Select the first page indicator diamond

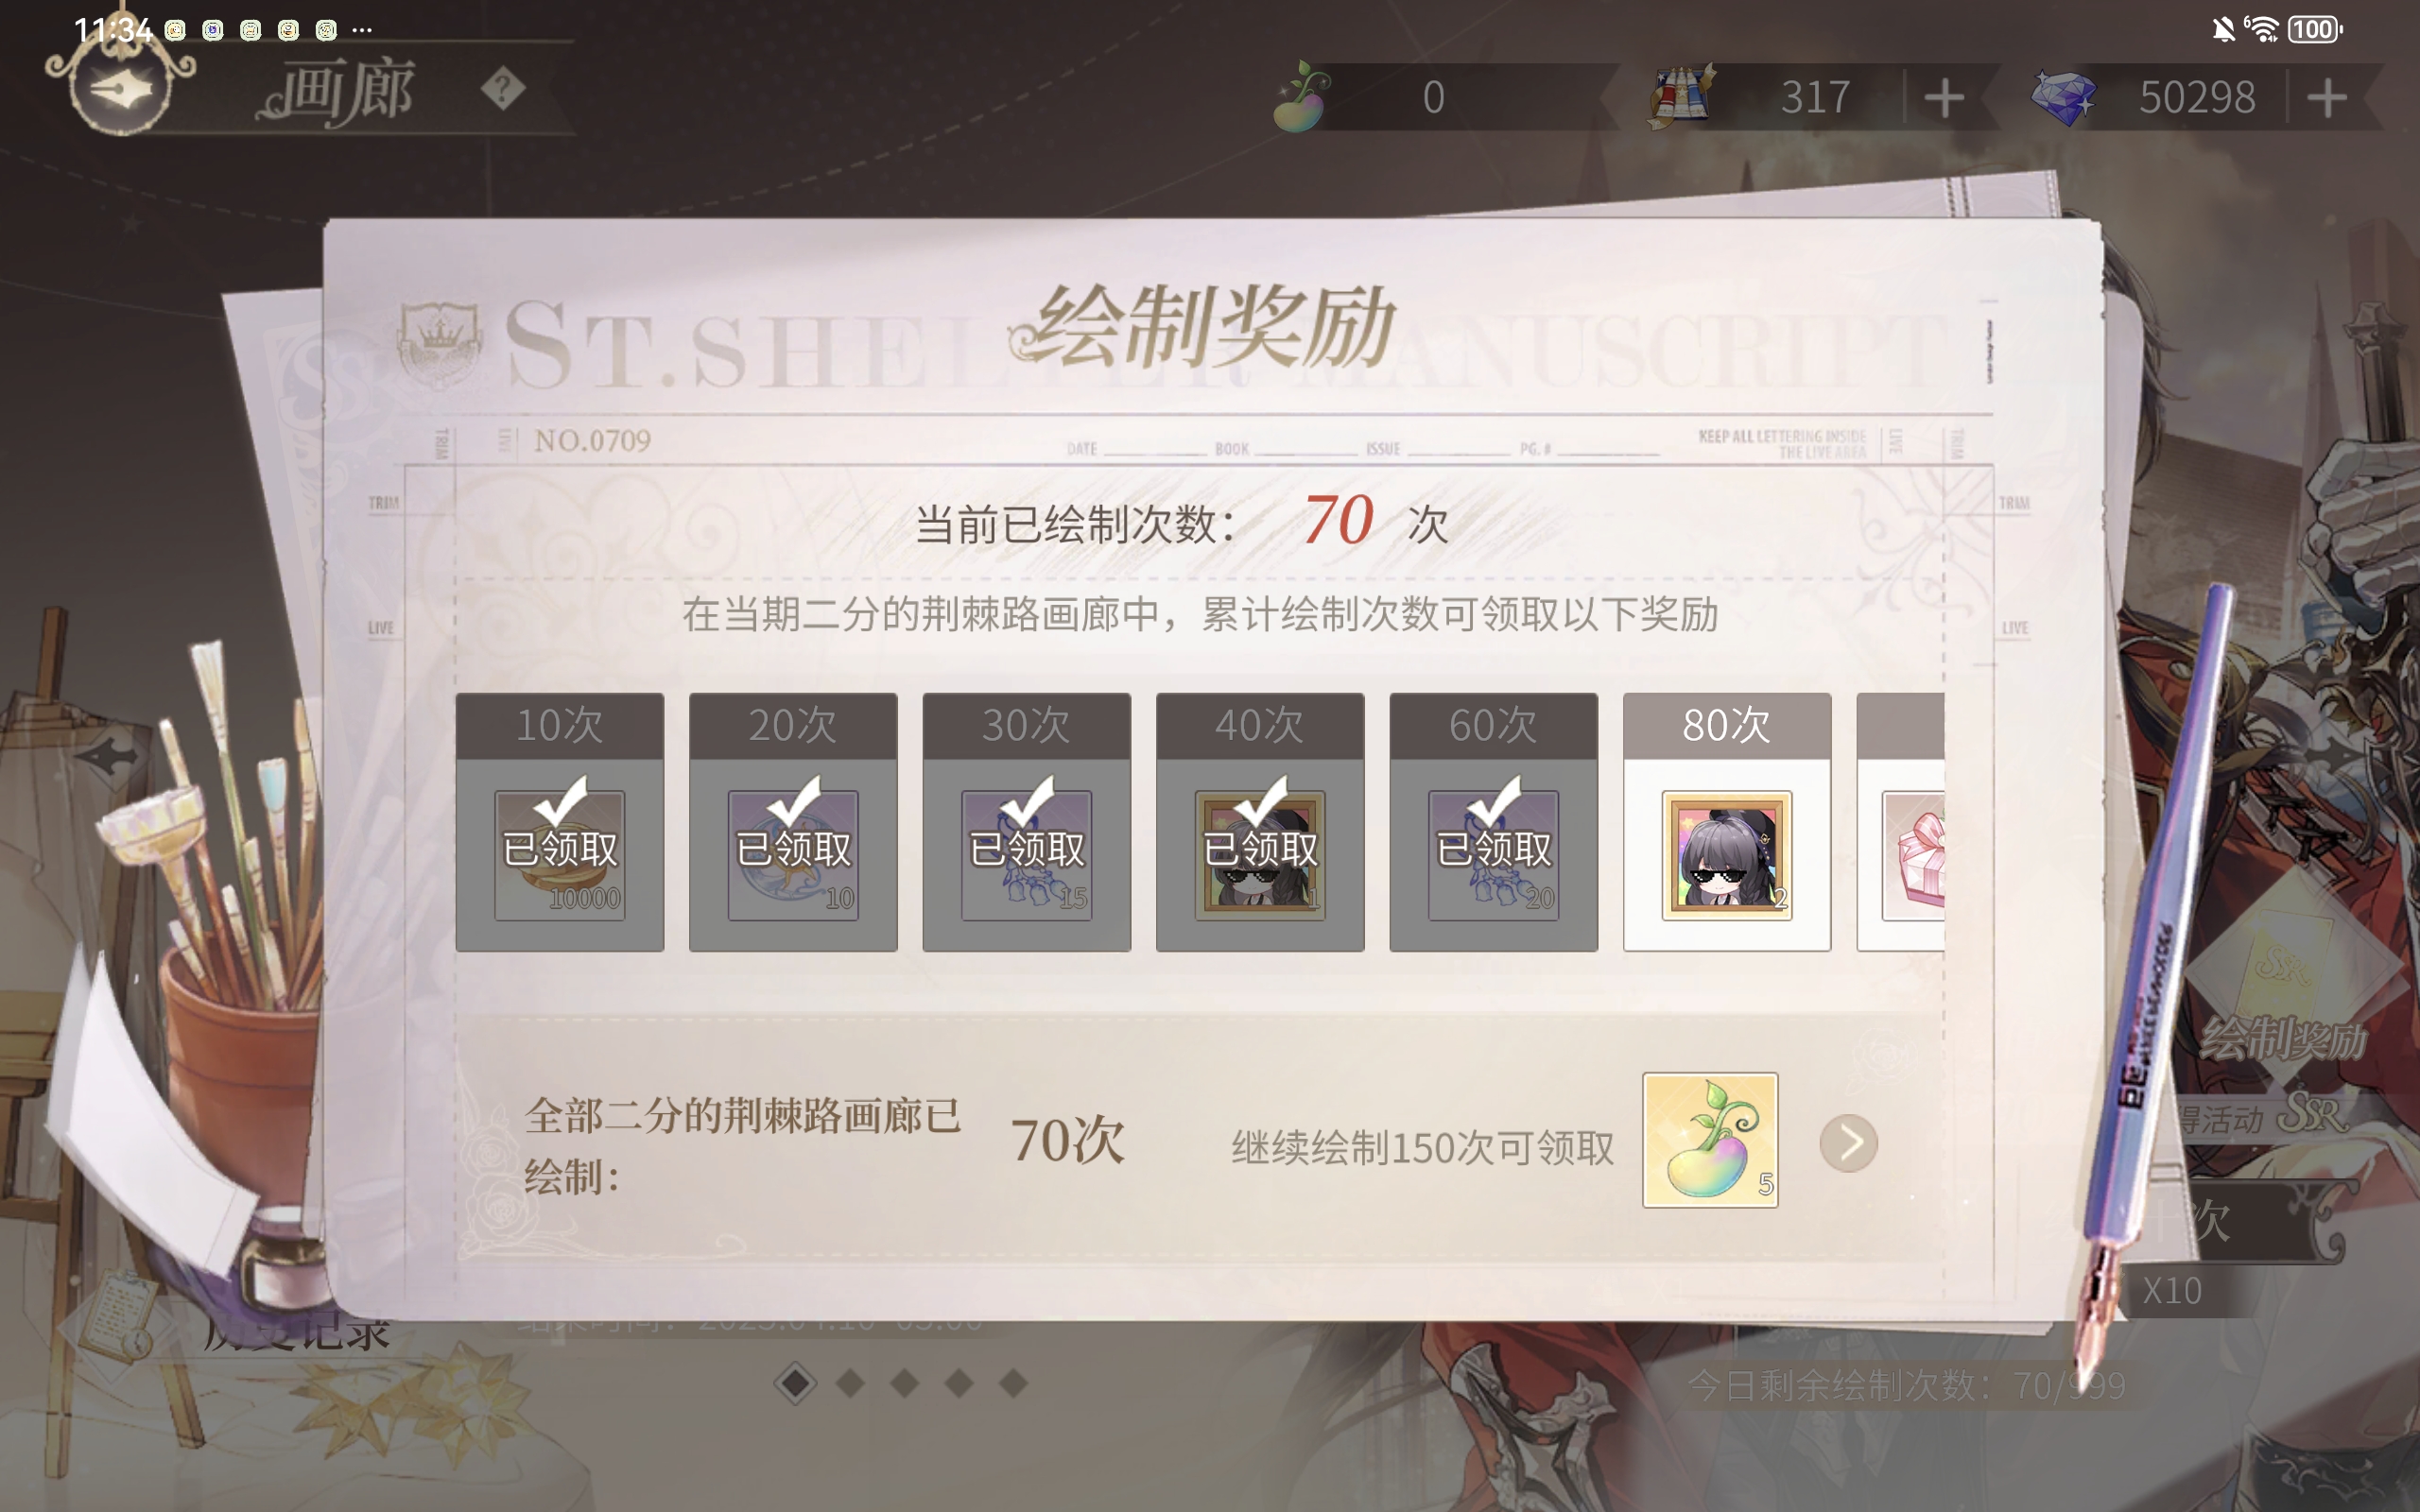796,1384
